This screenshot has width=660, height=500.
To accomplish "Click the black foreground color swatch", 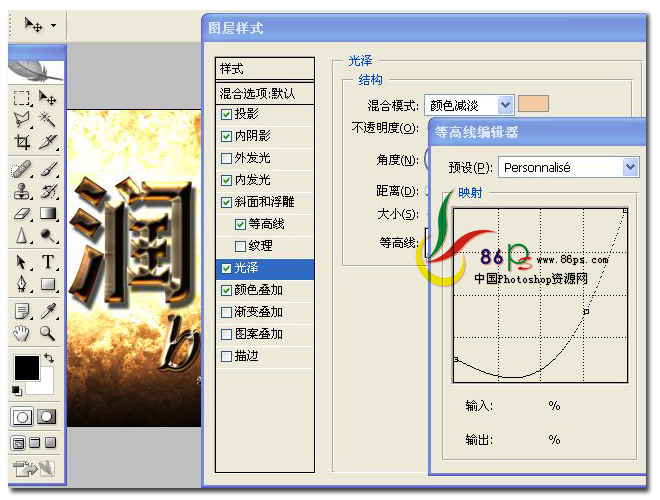I will tap(27, 367).
